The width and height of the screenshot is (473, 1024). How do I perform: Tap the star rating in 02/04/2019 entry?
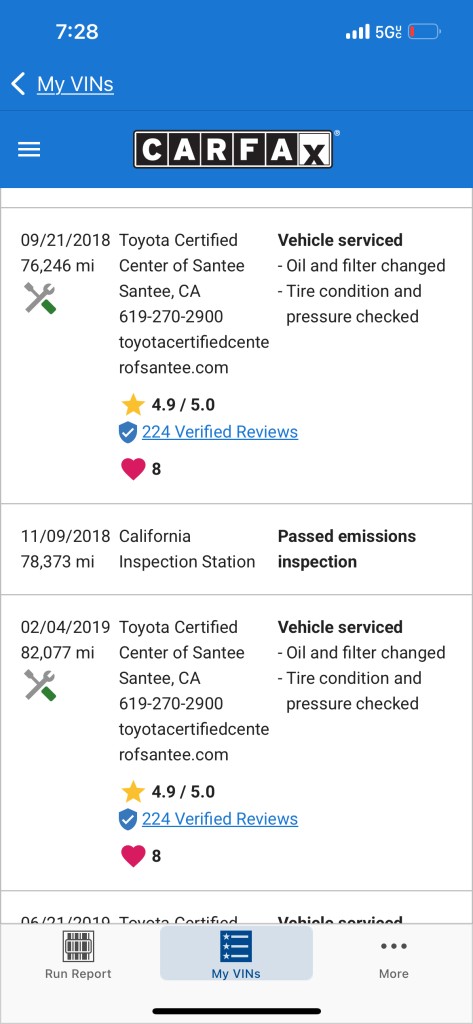click(168, 792)
